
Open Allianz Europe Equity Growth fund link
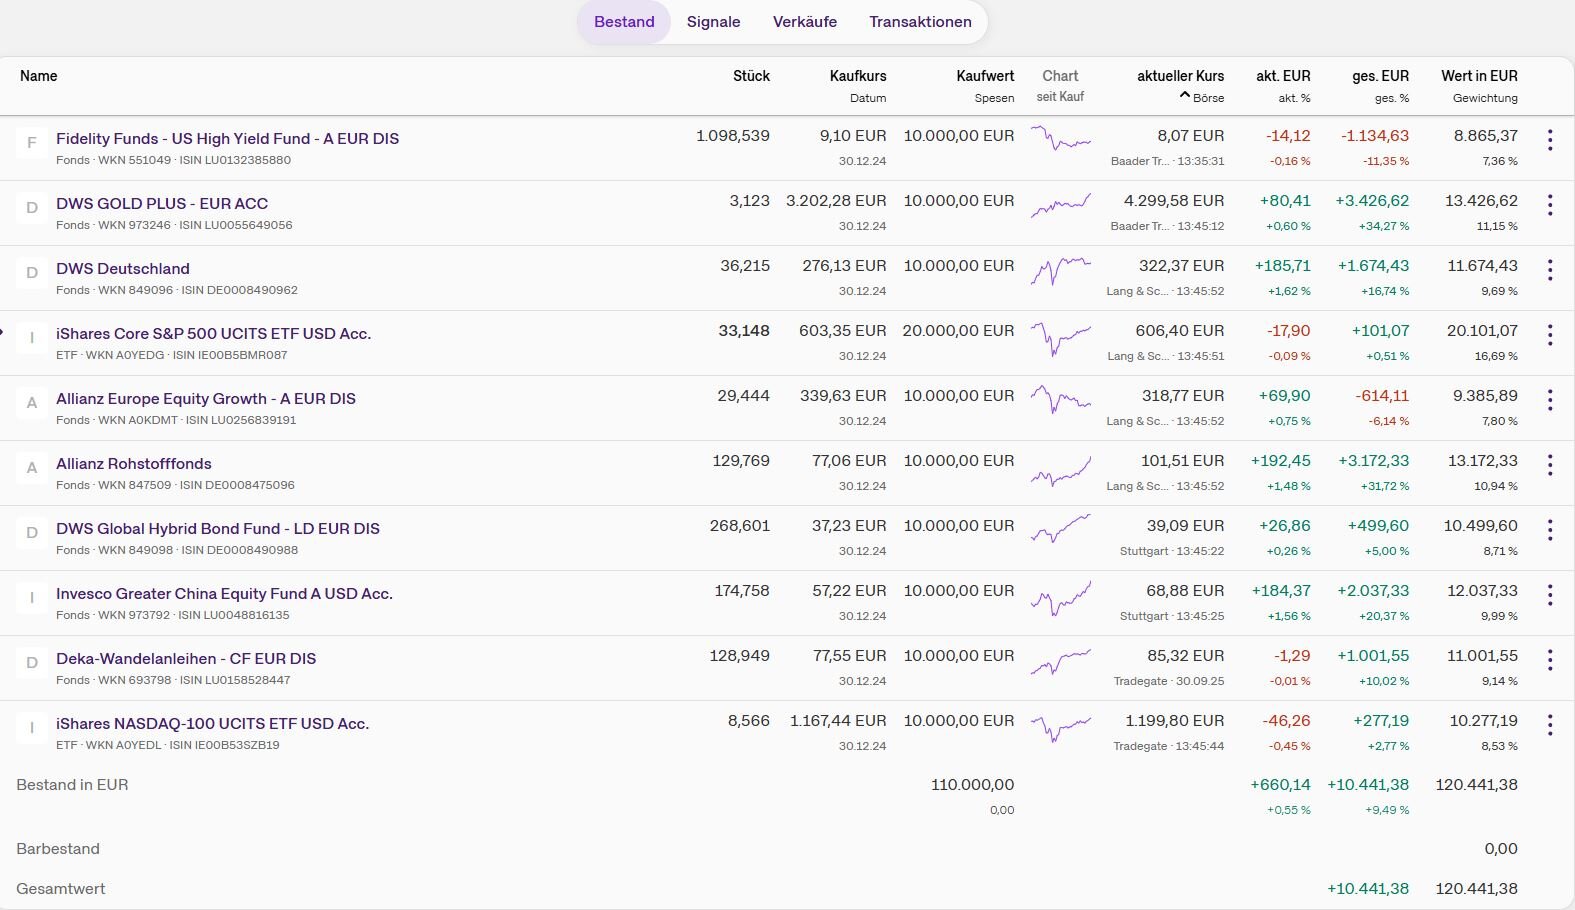pyautogui.click(x=206, y=398)
